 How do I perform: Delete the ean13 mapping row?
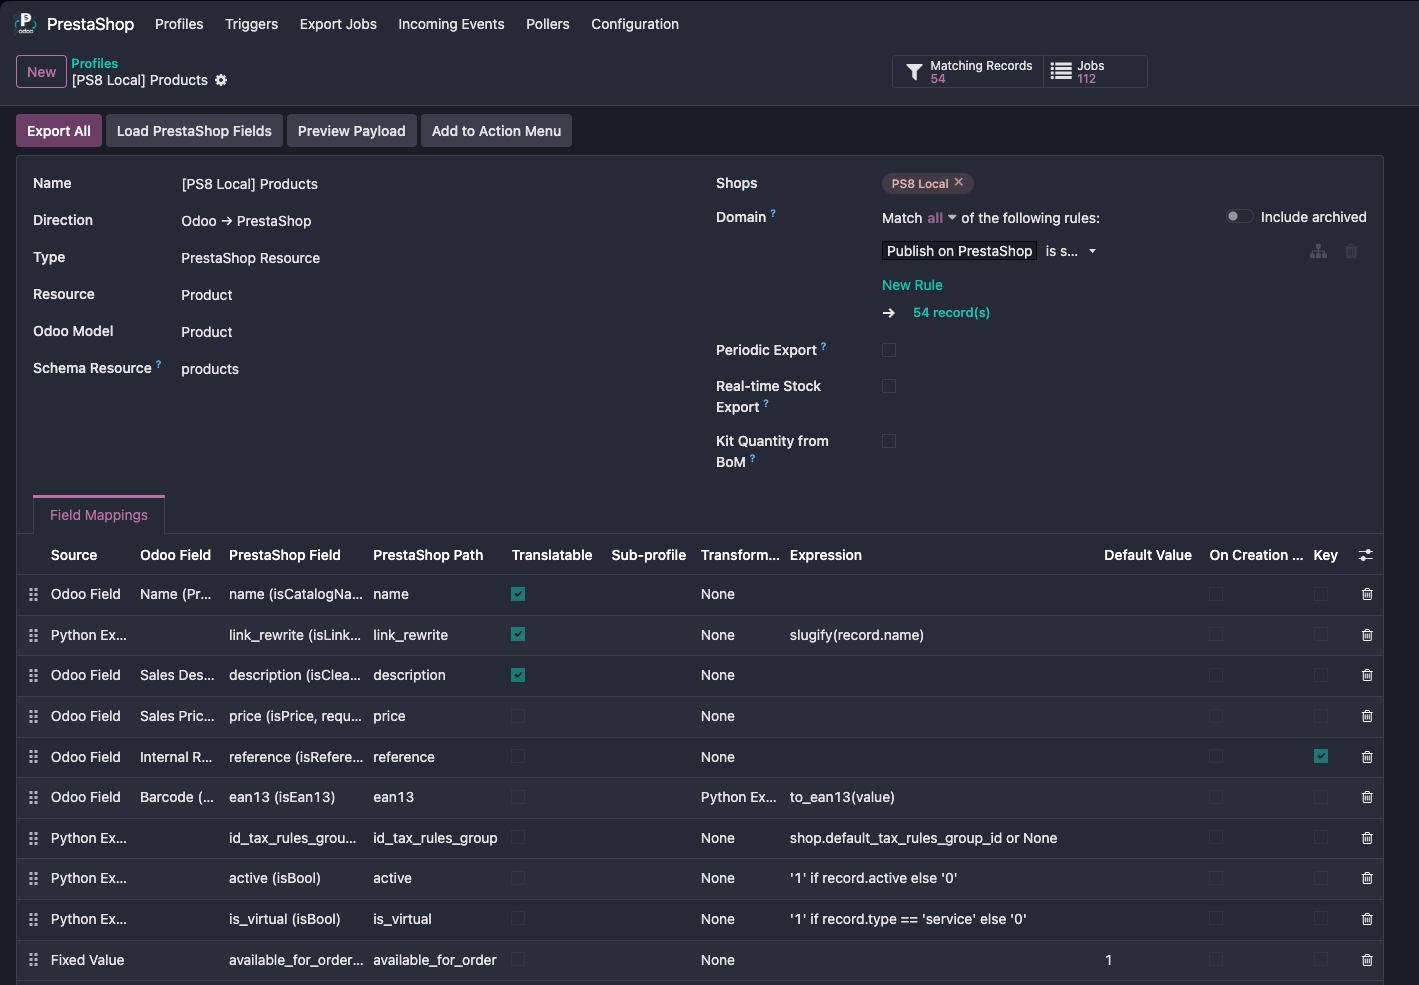click(x=1367, y=797)
